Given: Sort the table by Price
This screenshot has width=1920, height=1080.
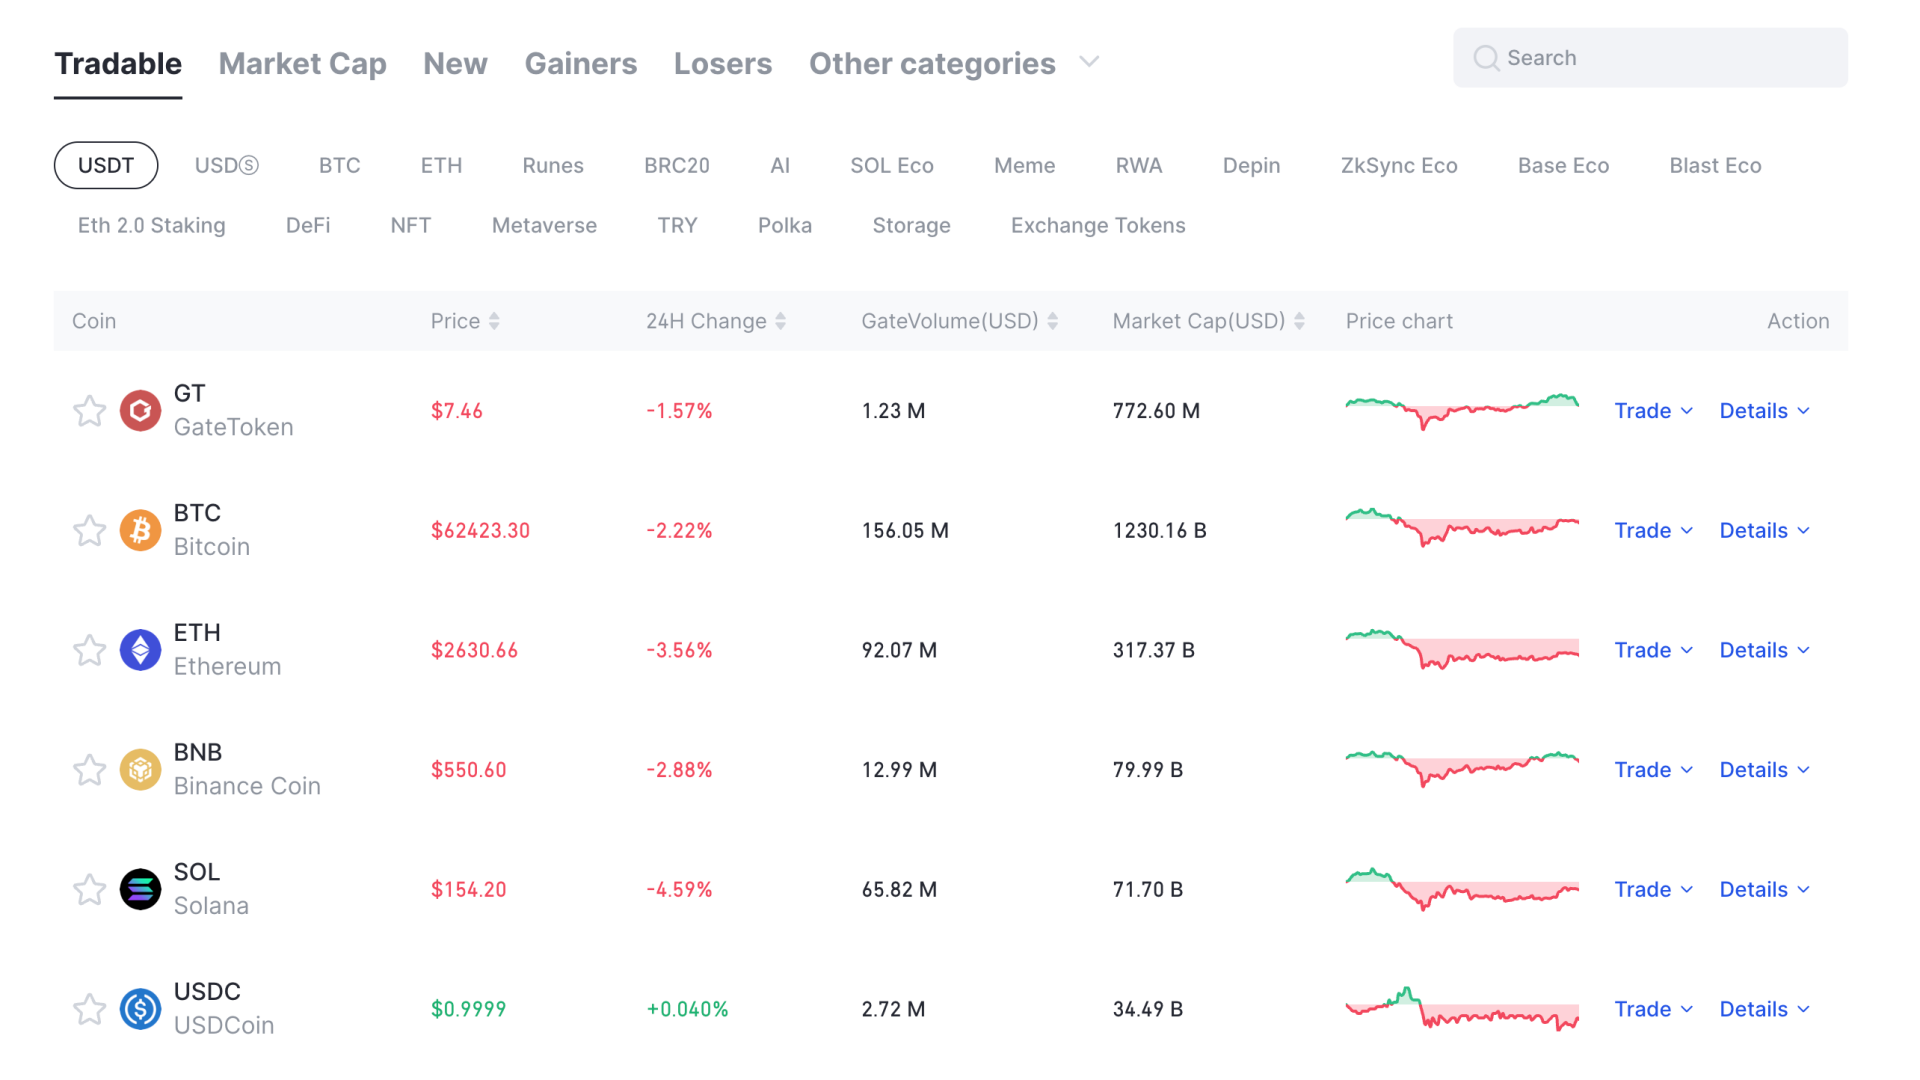Looking at the screenshot, I should pyautogui.click(x=493, y=321).
